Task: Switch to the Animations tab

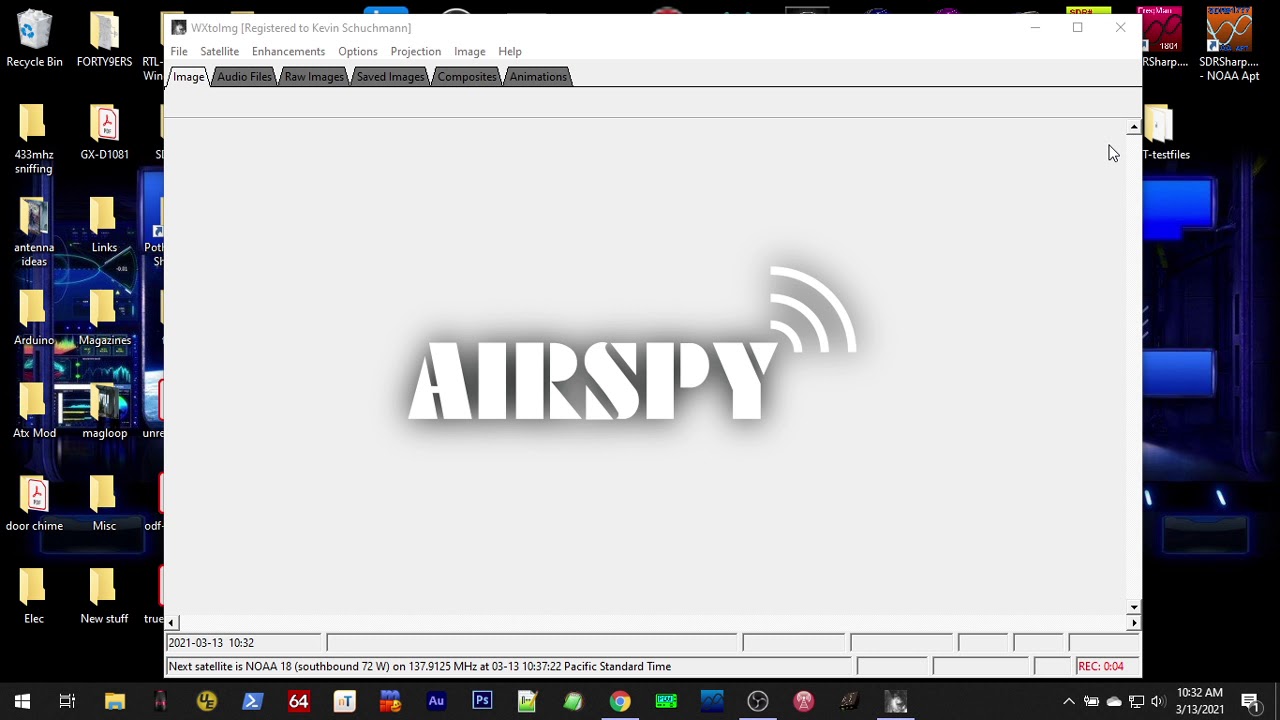Action: pos(538,77)
